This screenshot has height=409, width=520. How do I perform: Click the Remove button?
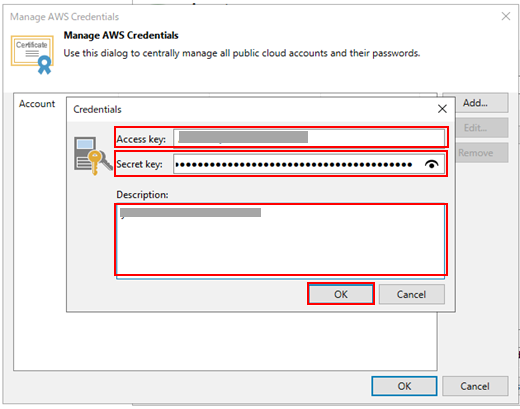475,153
